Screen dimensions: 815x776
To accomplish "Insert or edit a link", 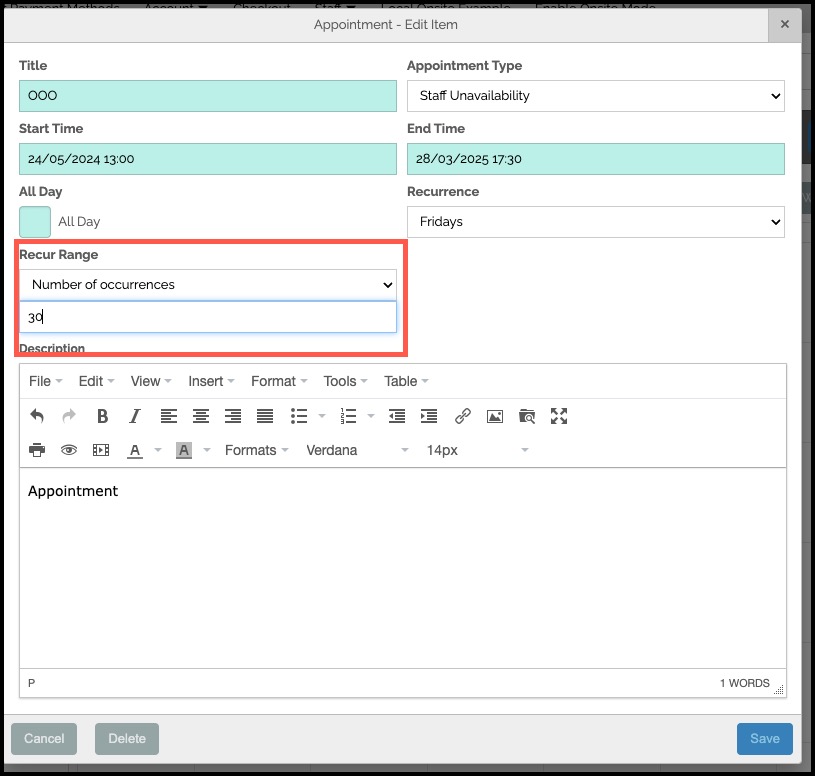I will pos(463,416).
